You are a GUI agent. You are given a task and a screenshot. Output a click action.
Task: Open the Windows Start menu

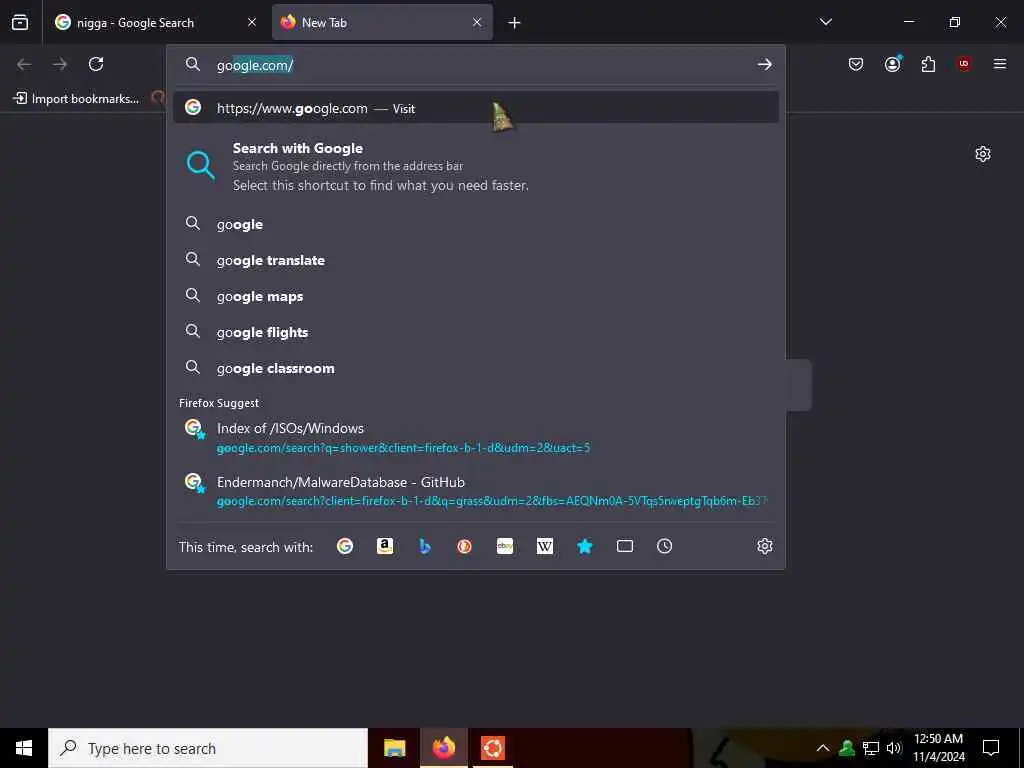click(24, 748)
